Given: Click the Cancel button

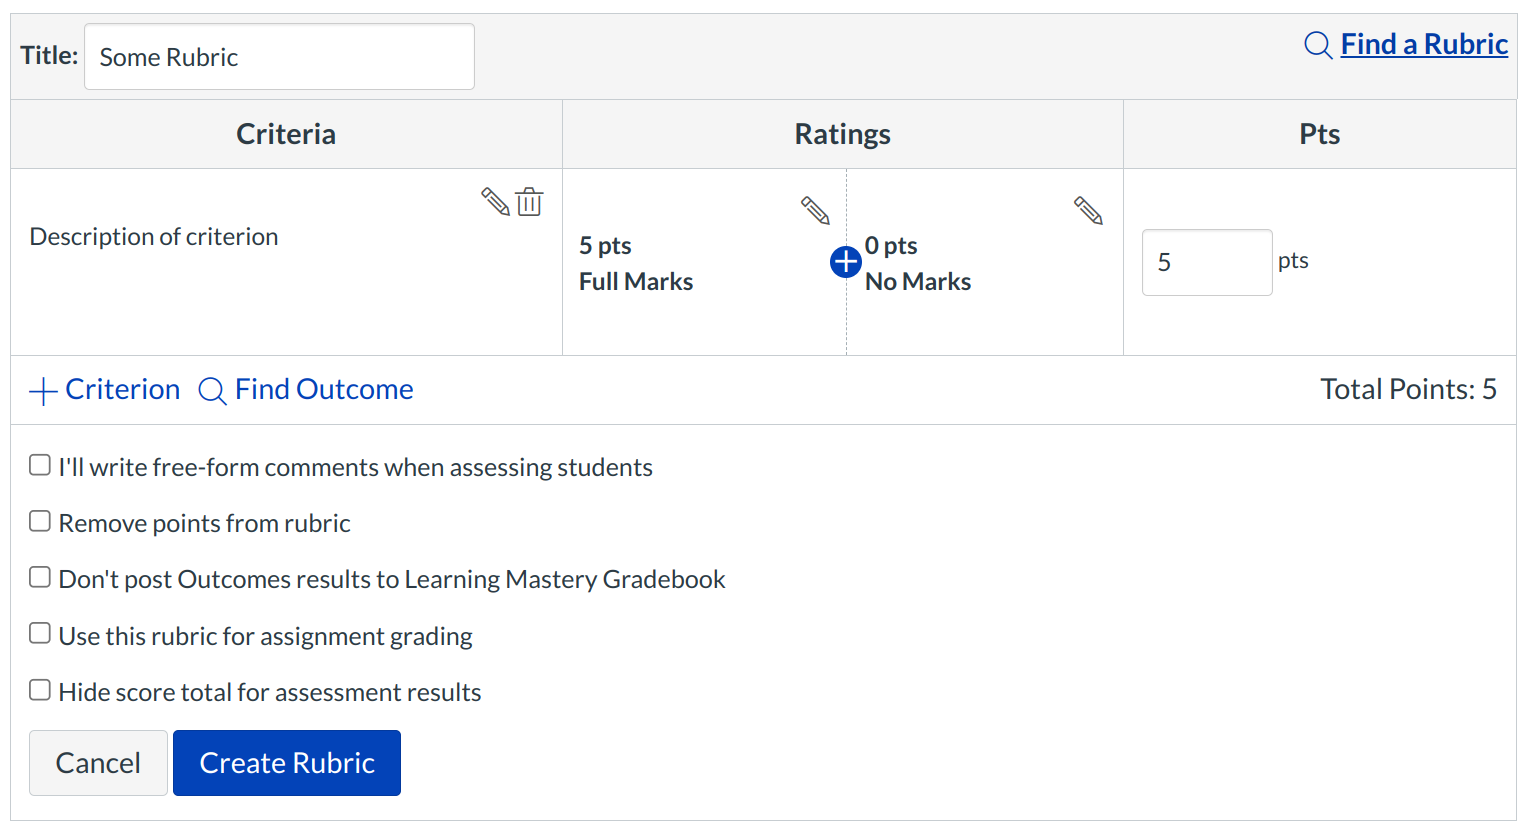Looking at the screenshot, I should click(98, 763).
